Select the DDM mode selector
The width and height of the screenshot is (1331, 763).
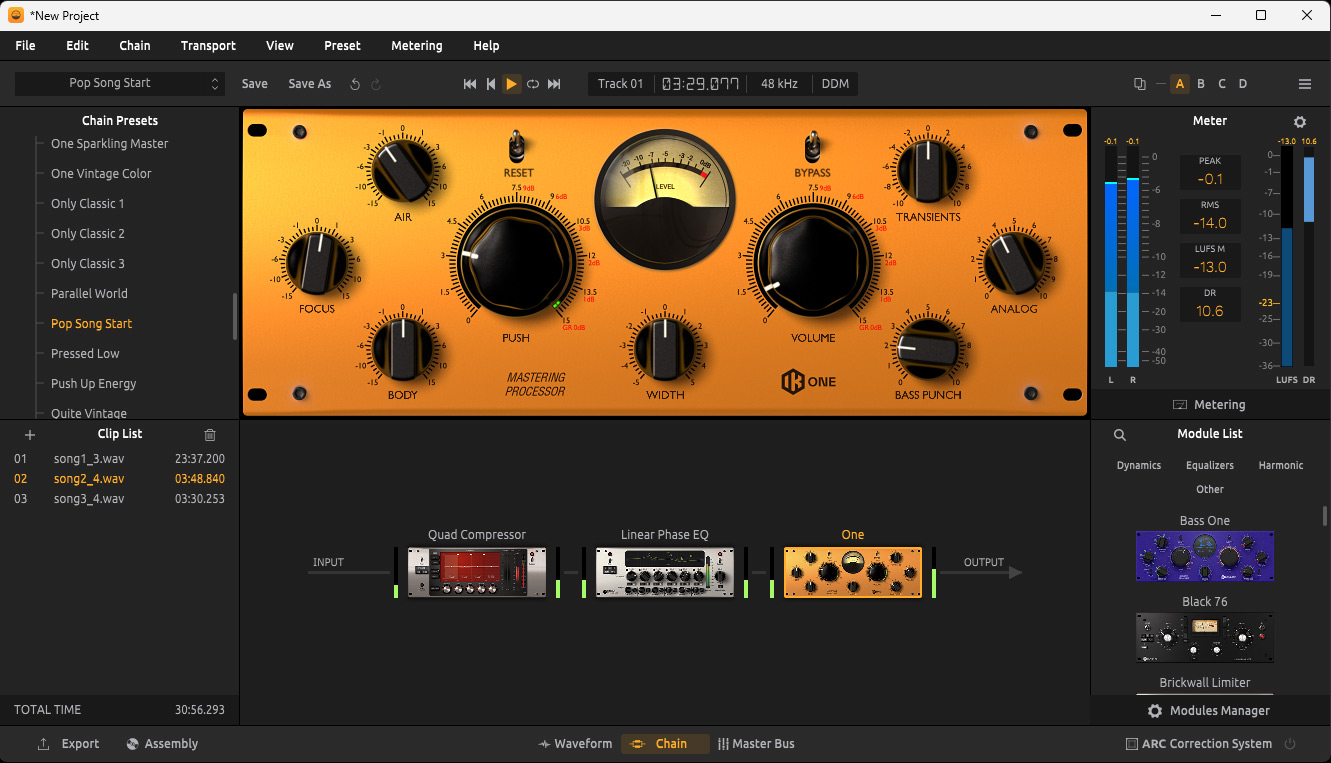(x=835, y=84)
